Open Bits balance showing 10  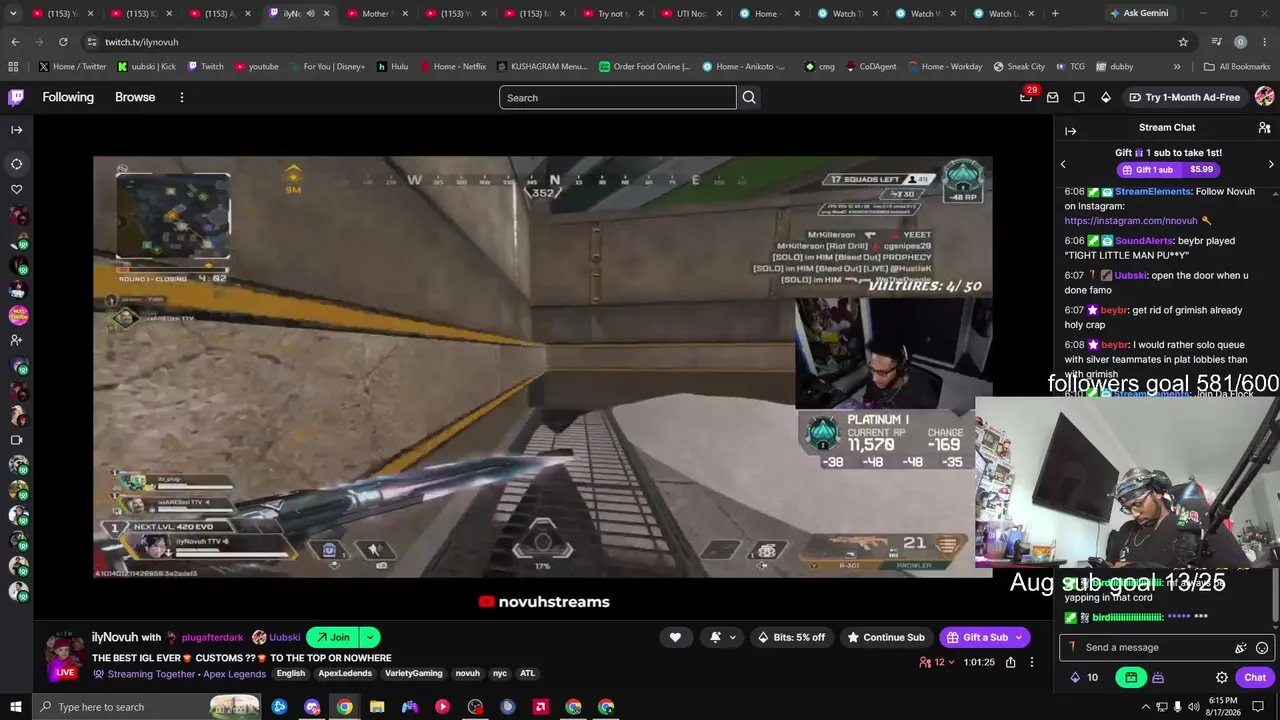pyautogui.click(x=1084, y=677)
